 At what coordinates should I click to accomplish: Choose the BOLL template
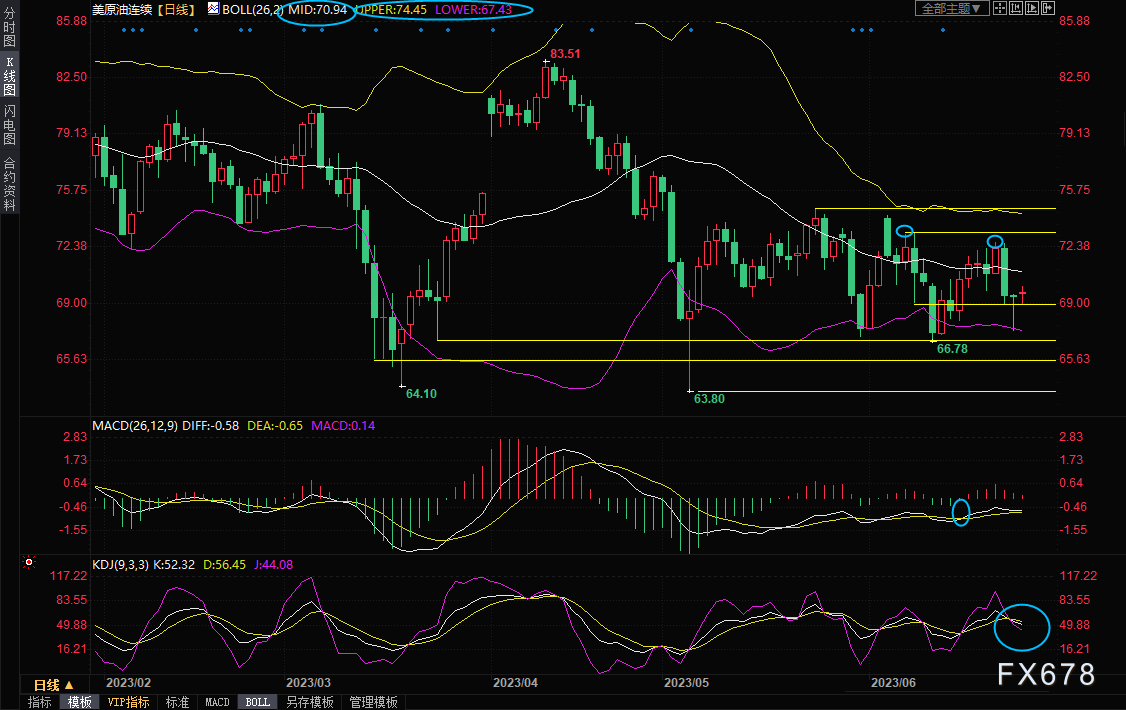257,702
